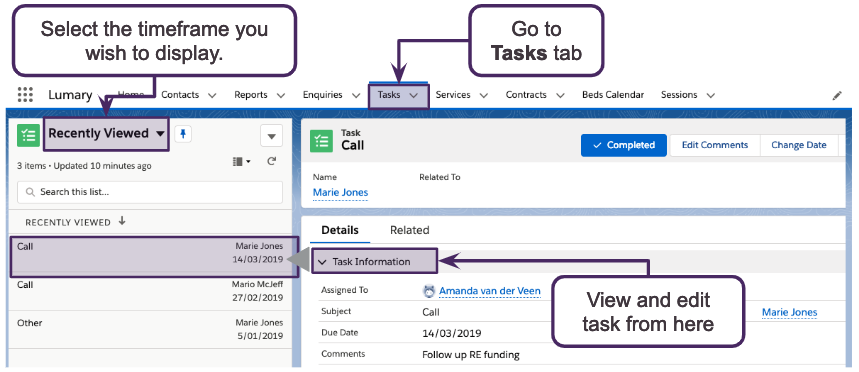Click the Edit Comments button
Screen dimensions: 859x372
pyautogui.click(x=715, y=145)
